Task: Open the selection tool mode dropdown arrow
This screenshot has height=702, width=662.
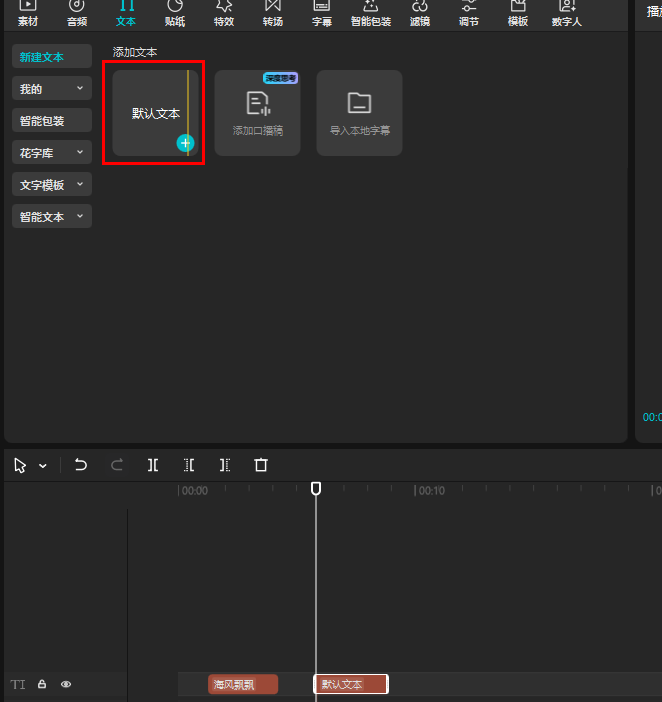Action: (43, 466)
